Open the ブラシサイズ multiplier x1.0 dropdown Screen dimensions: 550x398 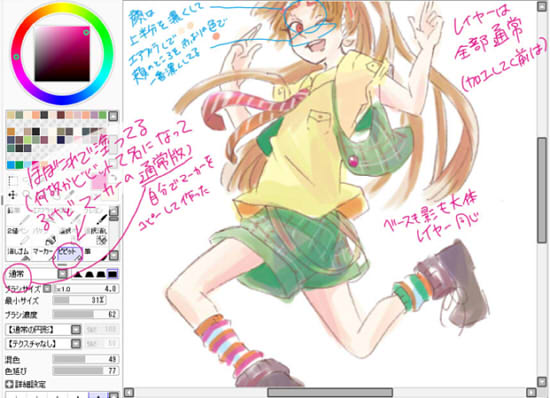pos(47,289)
